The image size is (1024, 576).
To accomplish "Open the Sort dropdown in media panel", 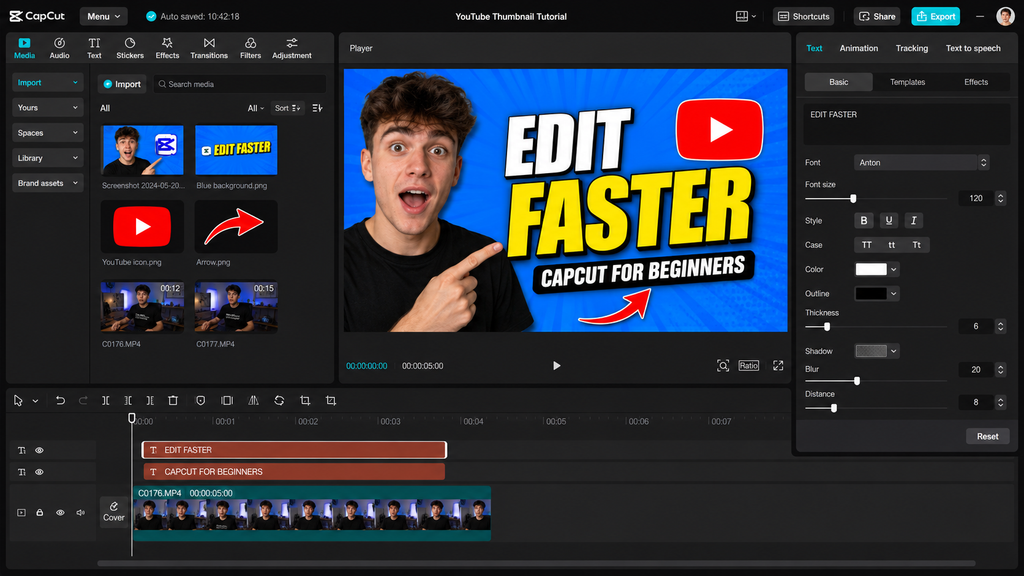I will coord(287,108).
